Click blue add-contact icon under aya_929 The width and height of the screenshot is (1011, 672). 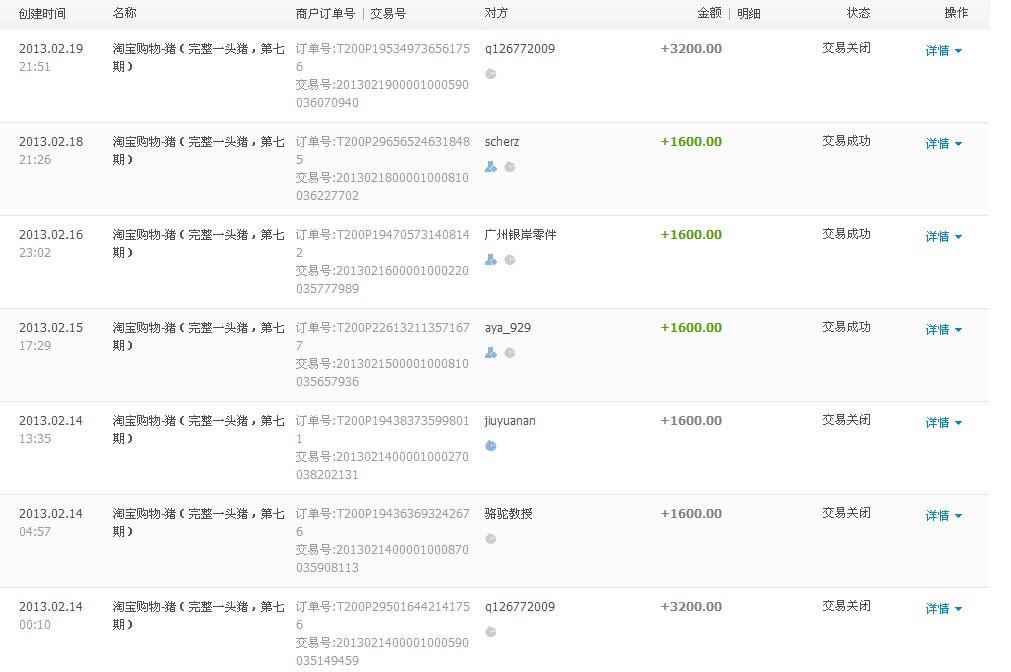(x=490, y=353)
